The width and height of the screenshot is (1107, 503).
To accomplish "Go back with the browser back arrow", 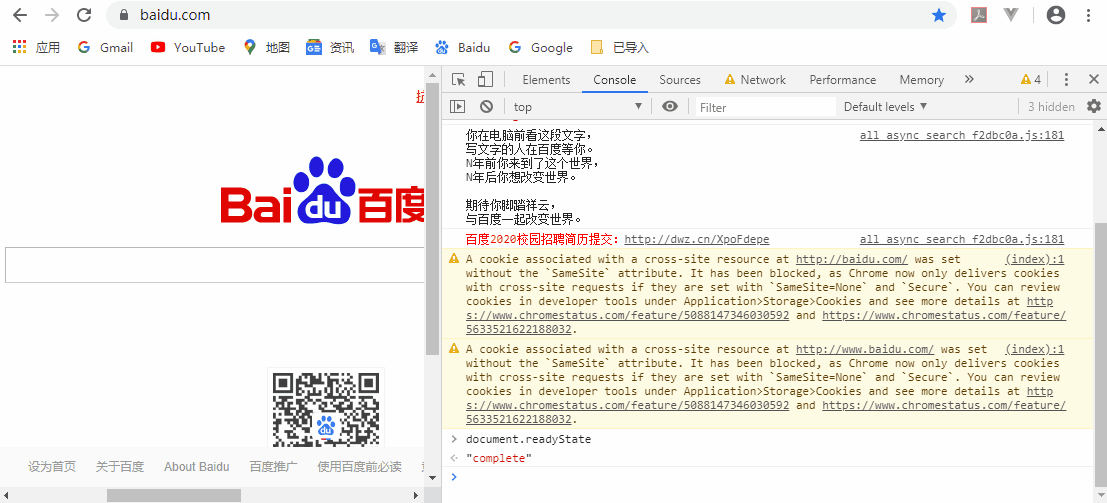I will 20,15.
